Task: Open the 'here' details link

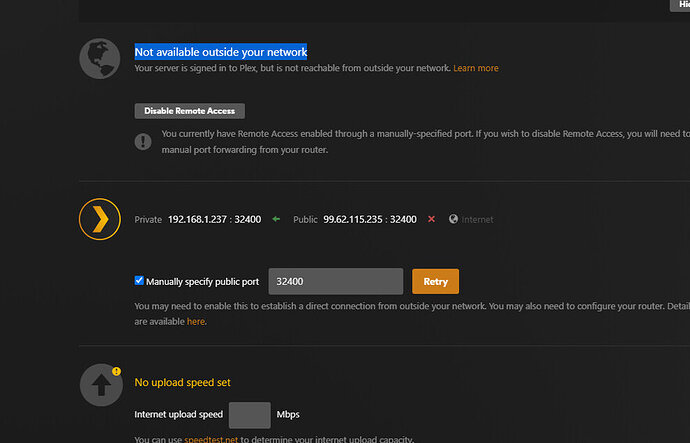Action: coord(196,322)
